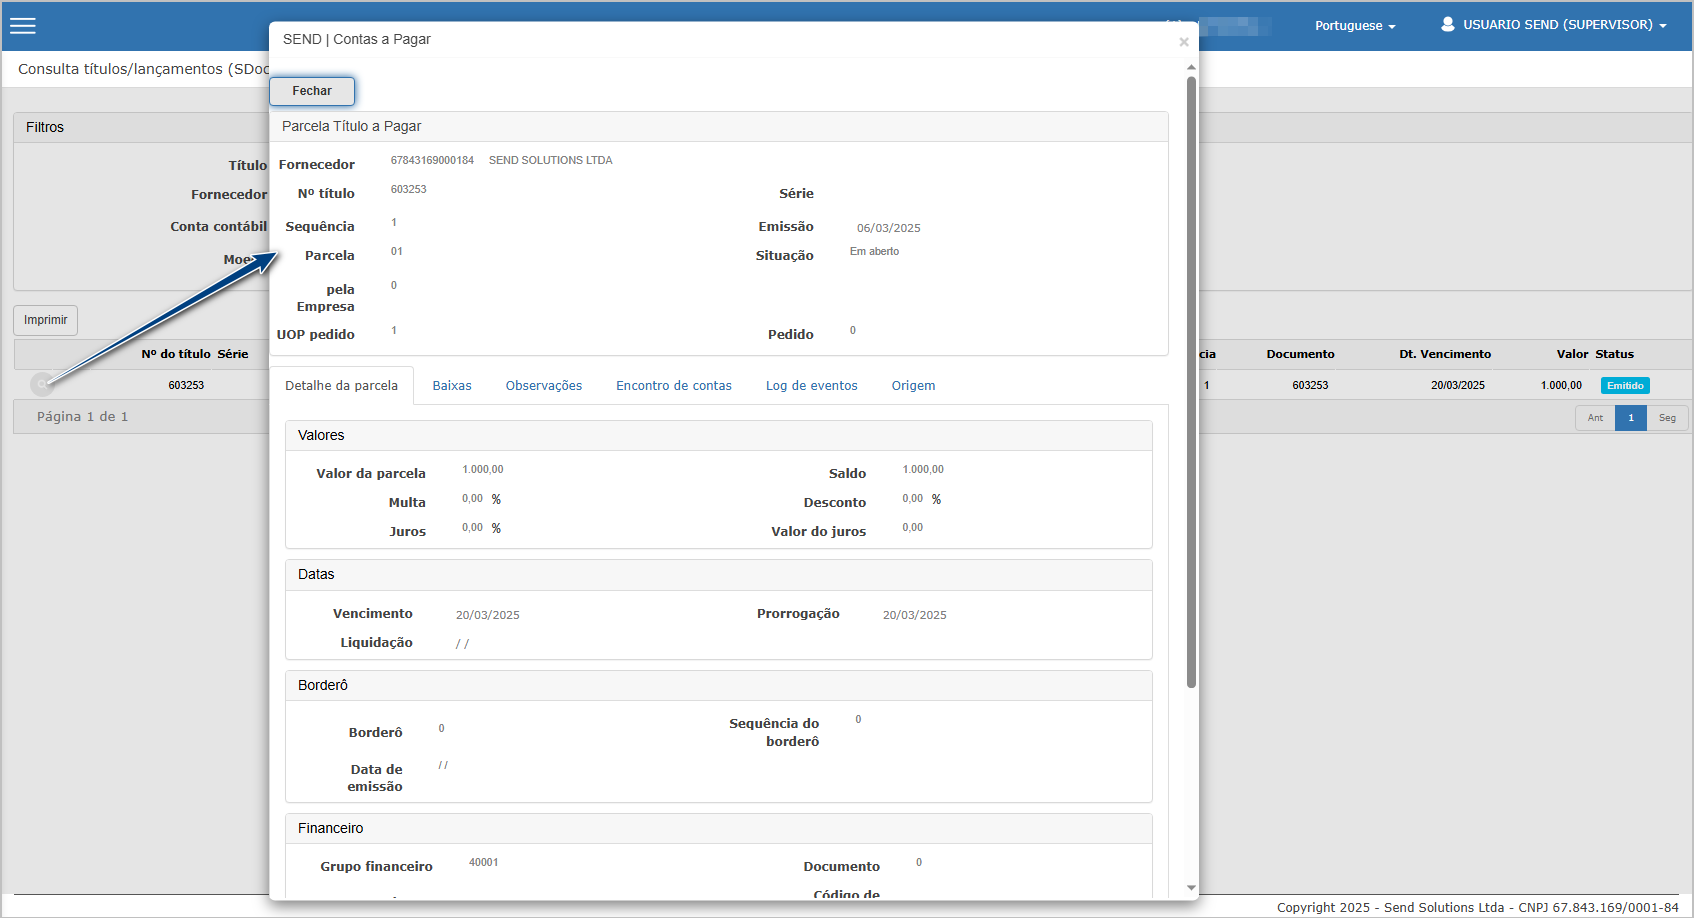Click the Datas section header
Screen dimensions: 1694x918
coord(718,574)
